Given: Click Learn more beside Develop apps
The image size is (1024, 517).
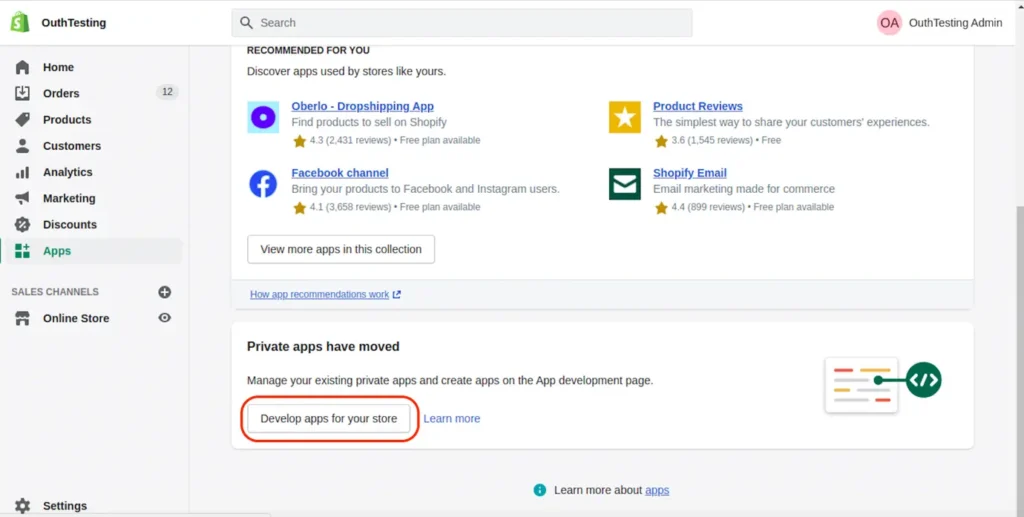Looking at the screenshot, I should pos(452,418).
